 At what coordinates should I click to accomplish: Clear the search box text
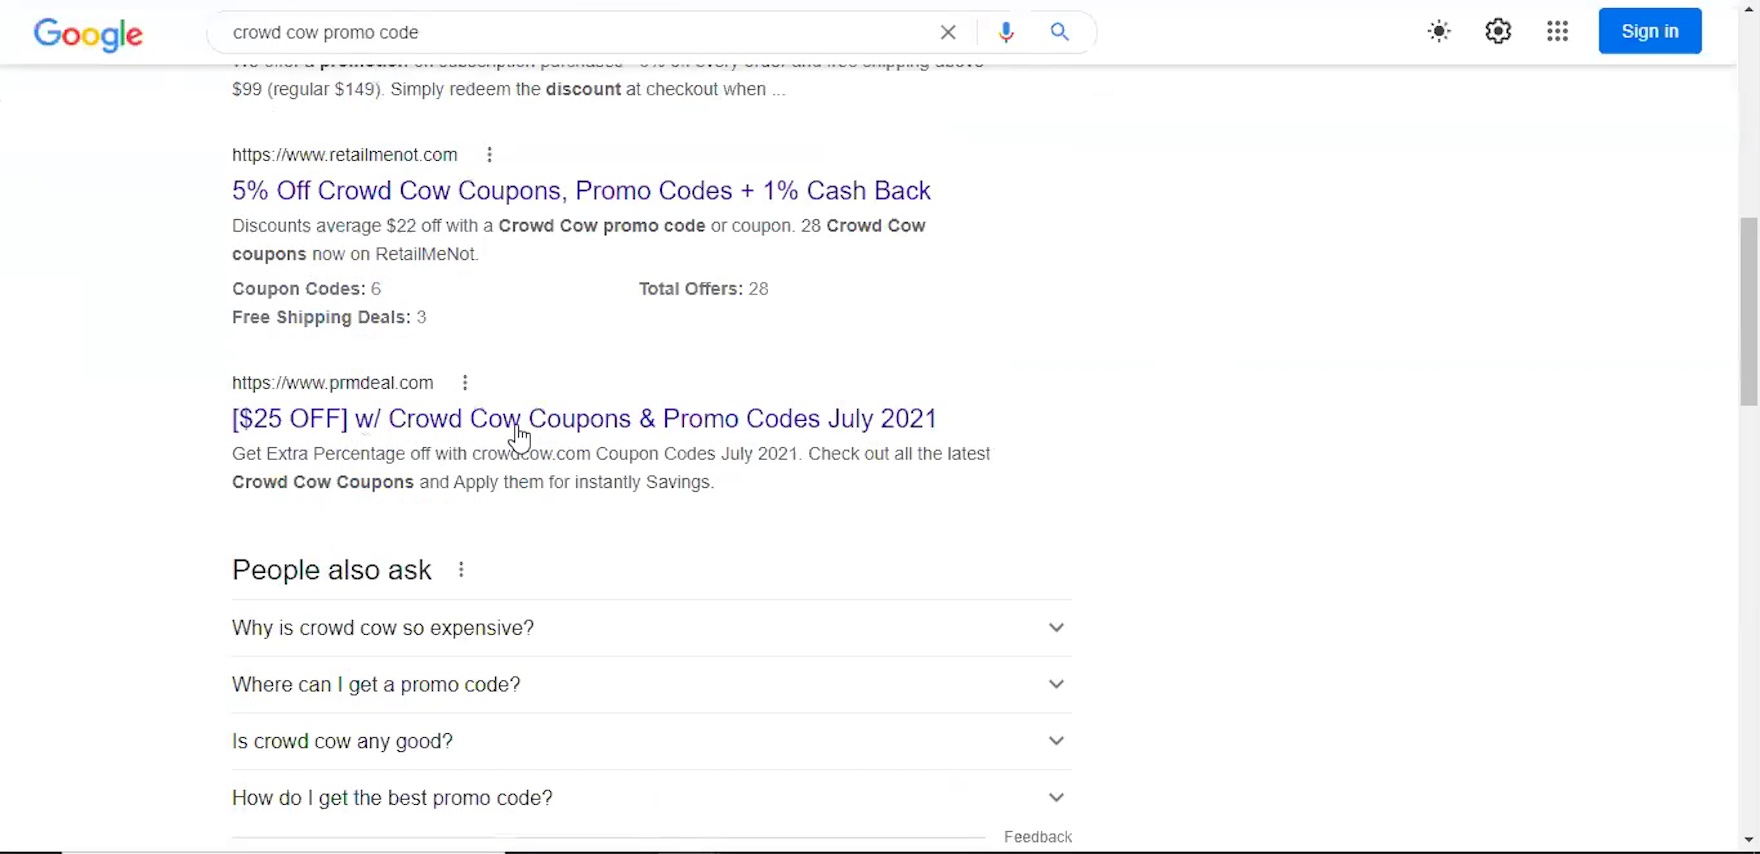pos(948,33)
